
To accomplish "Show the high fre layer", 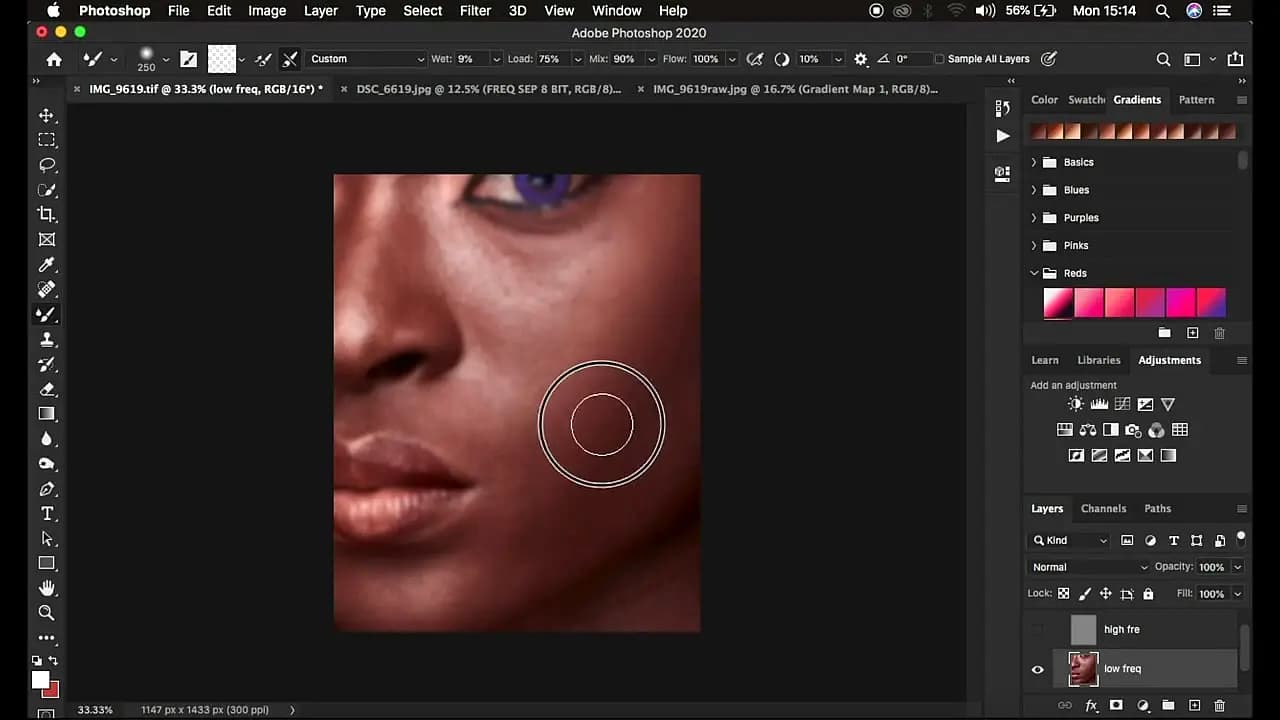I will point(1037,630).
